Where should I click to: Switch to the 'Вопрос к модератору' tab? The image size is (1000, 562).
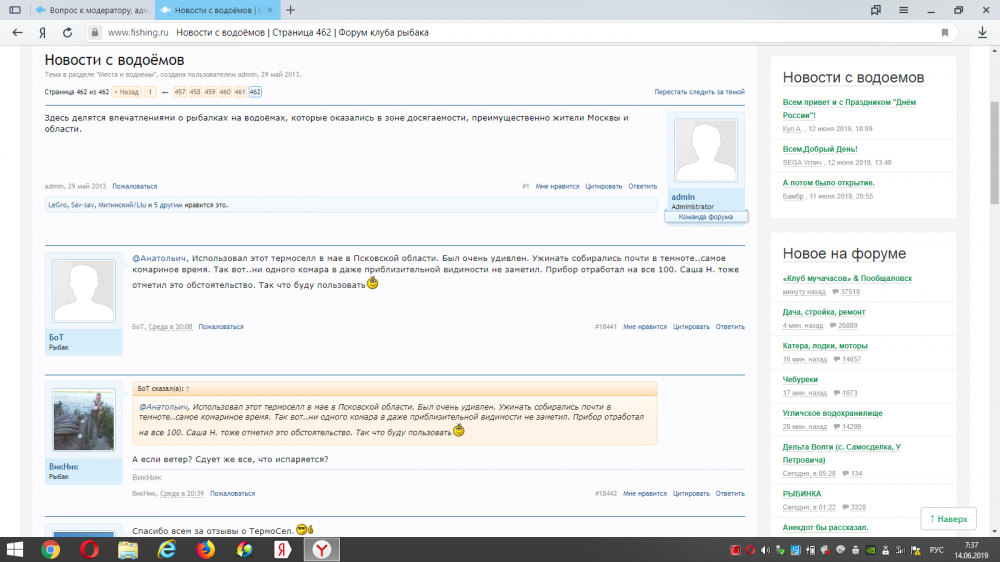[90, 9]
